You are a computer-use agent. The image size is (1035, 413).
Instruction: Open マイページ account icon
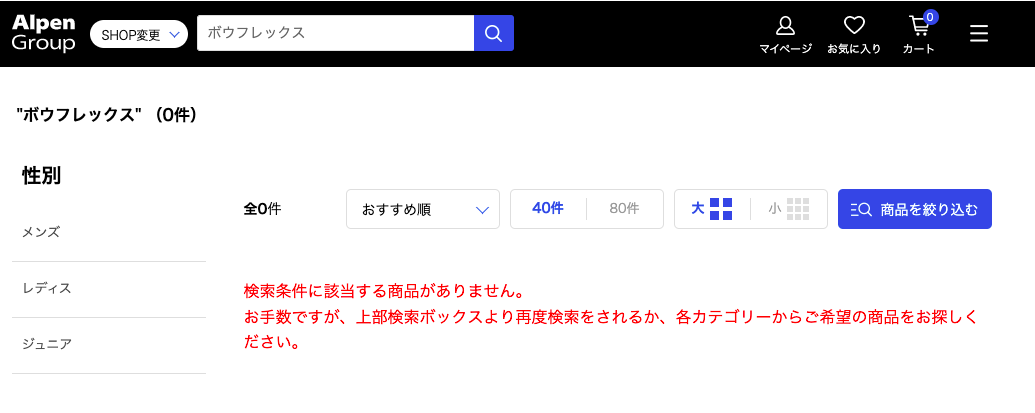(785, 35)
